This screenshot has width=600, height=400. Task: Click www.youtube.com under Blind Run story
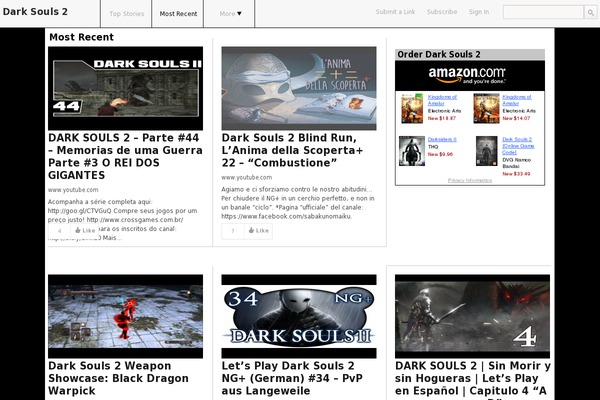[246, 178]
